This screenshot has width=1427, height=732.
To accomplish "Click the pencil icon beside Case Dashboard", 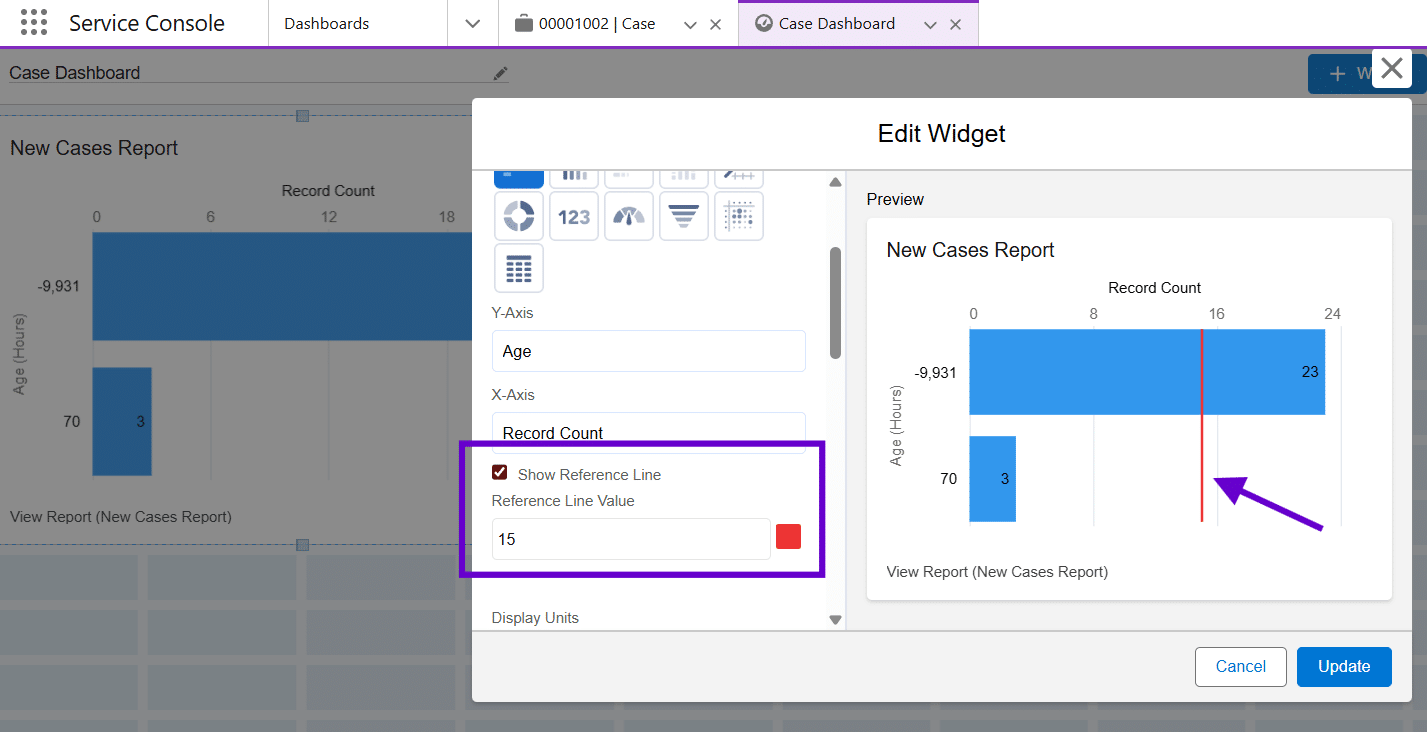I will 500,73.
